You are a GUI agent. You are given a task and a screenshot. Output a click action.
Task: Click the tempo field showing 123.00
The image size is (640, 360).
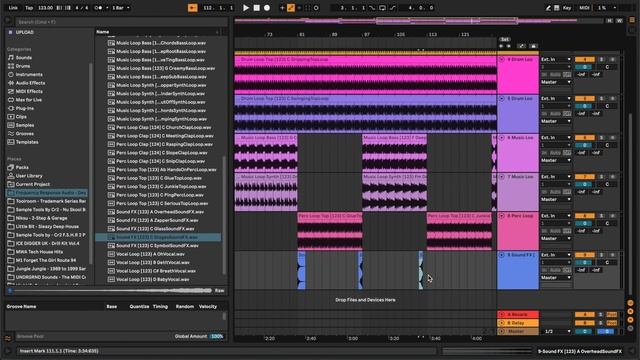pyautogui.click(x=45, y=8)
